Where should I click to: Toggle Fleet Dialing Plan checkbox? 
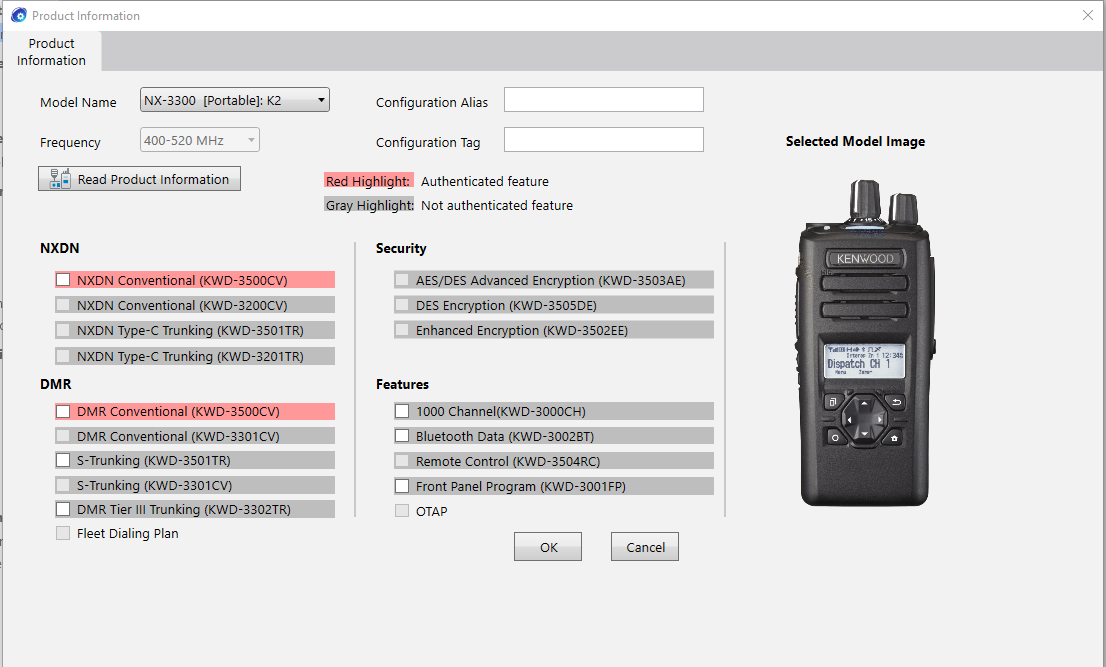click(63, 533)
